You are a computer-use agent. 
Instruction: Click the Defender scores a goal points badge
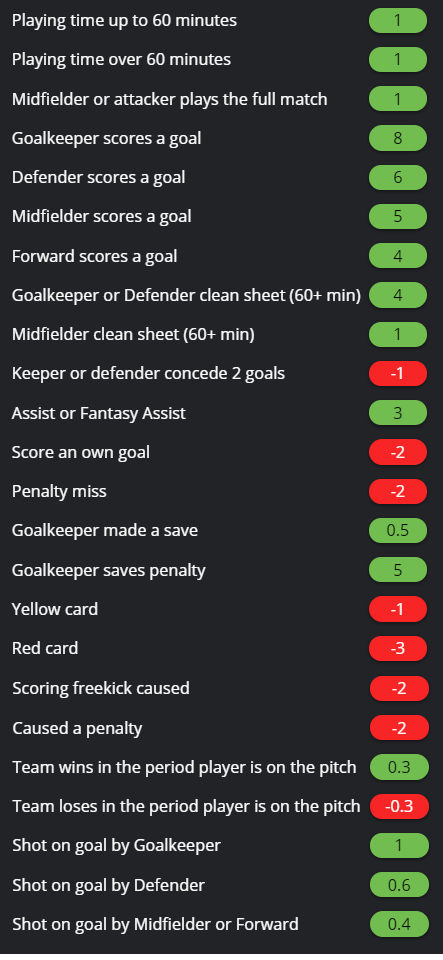tap(398, 177)
